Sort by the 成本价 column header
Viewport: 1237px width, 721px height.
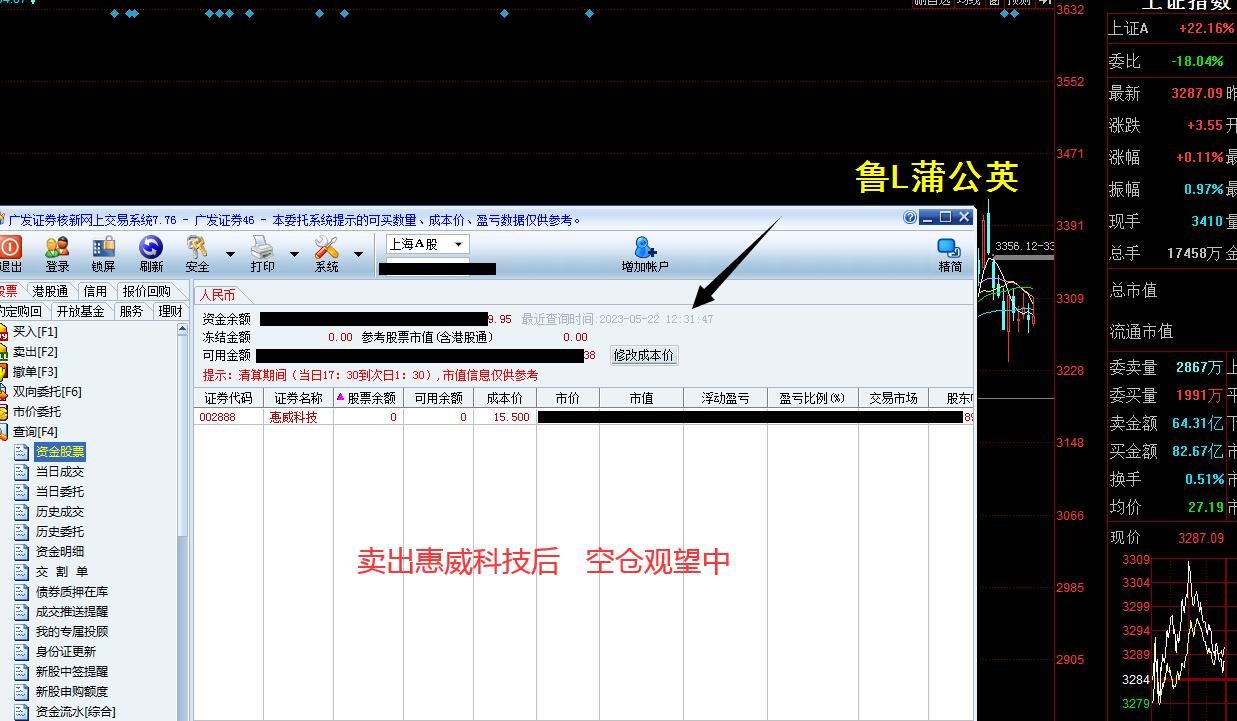coord(504,398)
